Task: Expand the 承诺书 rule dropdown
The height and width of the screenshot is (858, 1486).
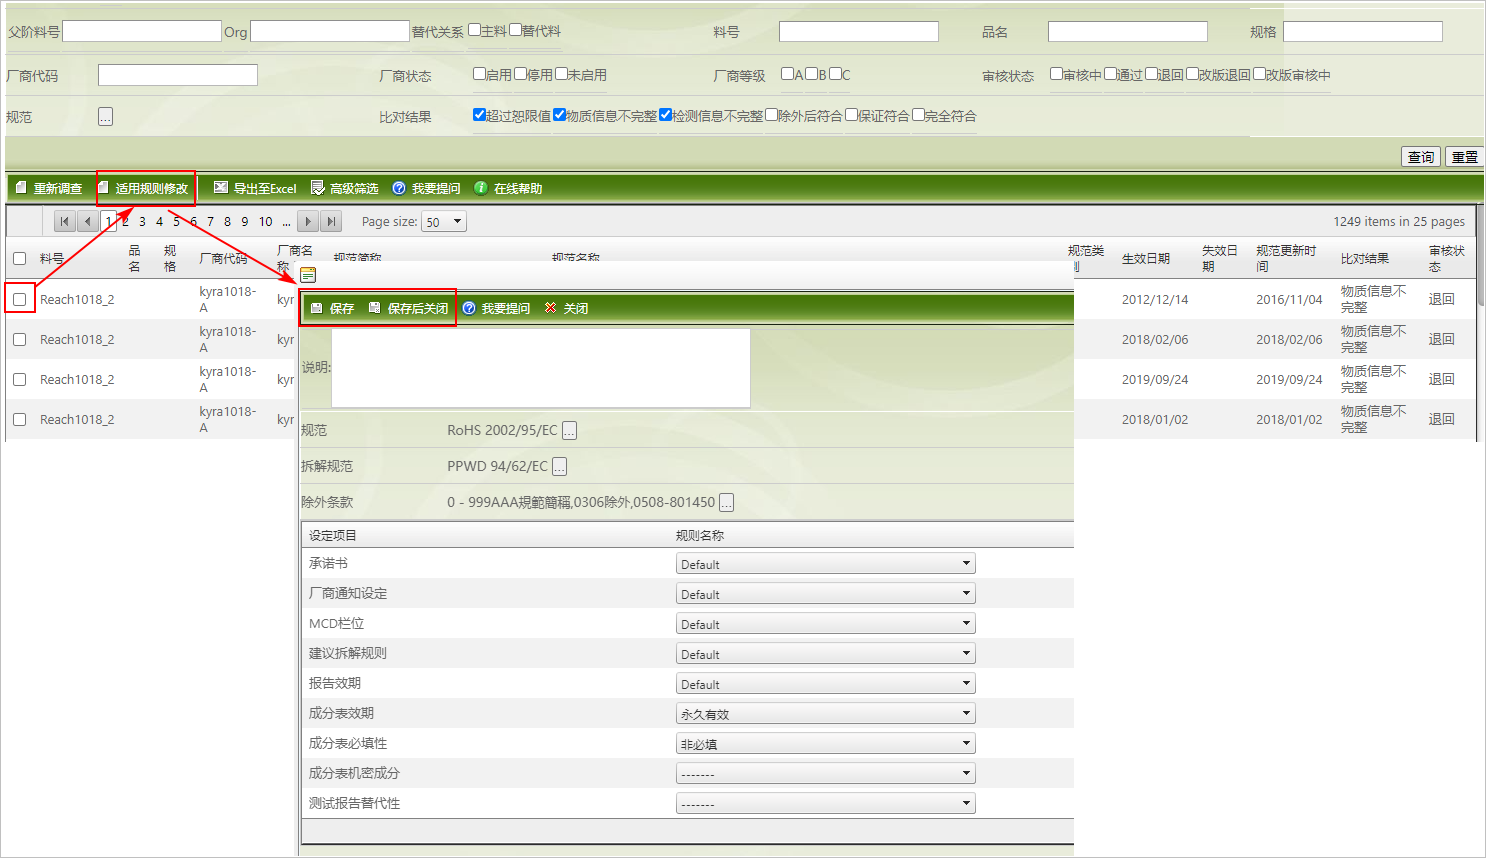Action: (x=826, y=564)
